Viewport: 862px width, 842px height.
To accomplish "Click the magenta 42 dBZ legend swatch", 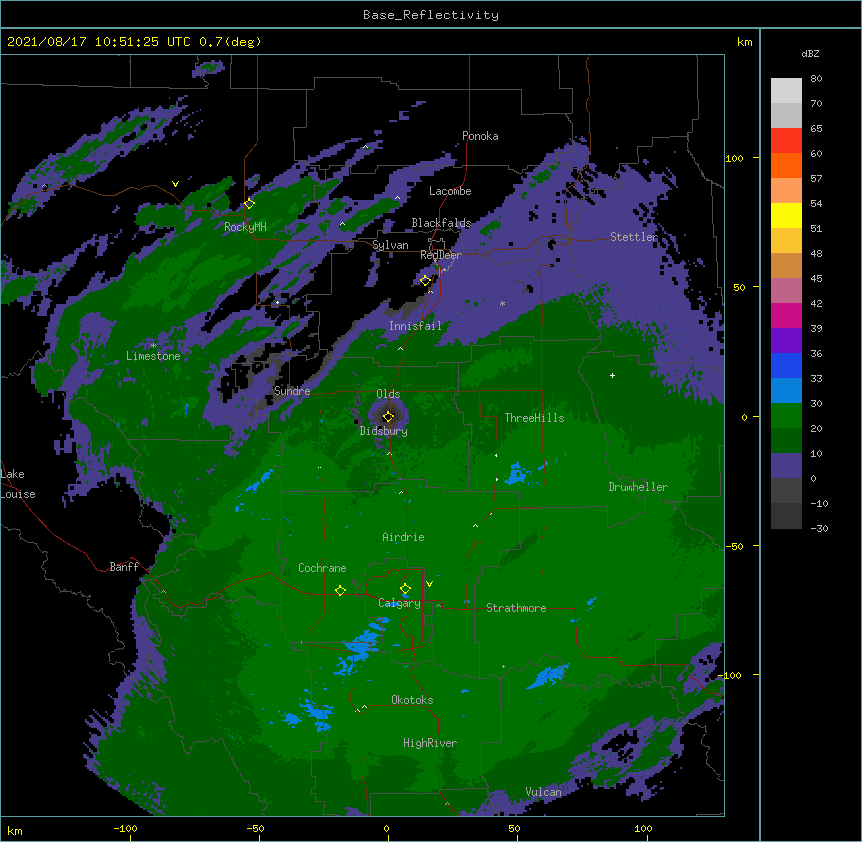I will click(x=786, y=315).
